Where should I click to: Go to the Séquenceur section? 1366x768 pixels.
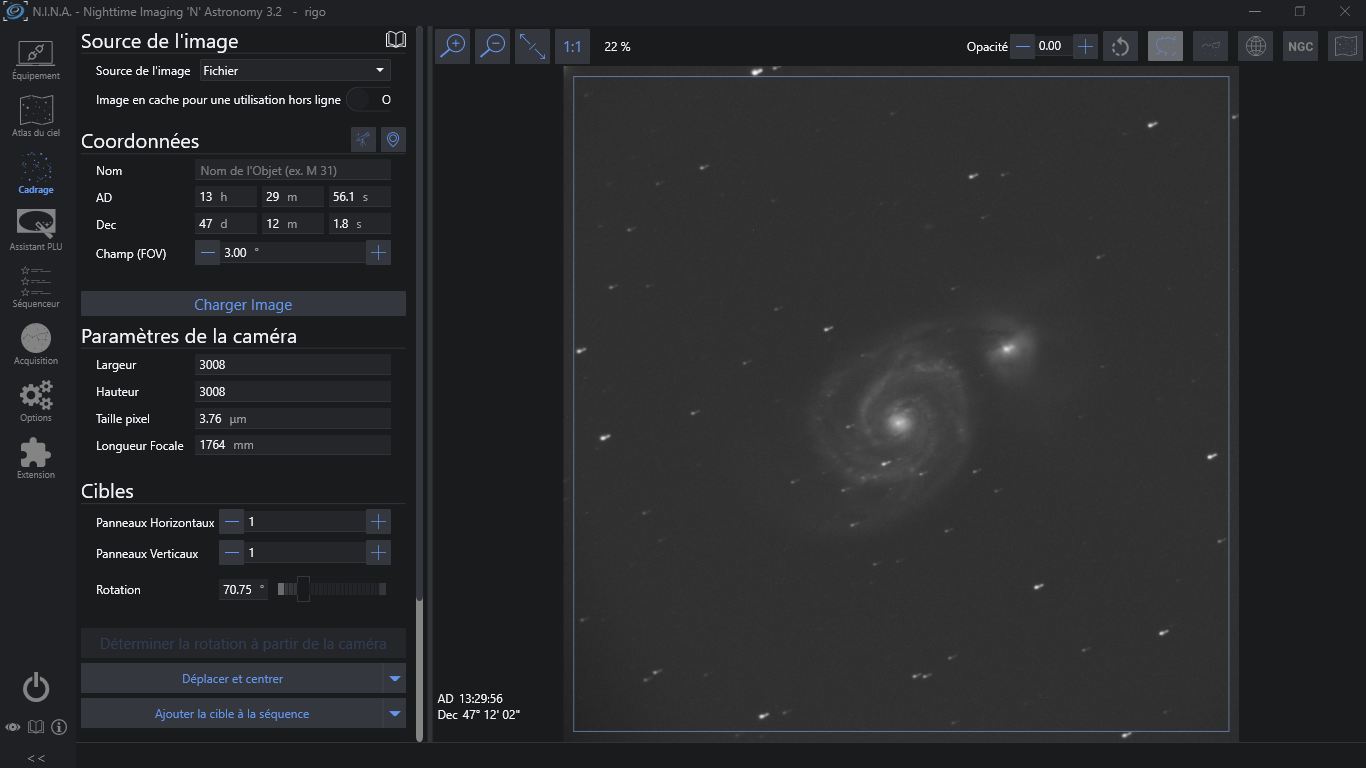(36, 288)
